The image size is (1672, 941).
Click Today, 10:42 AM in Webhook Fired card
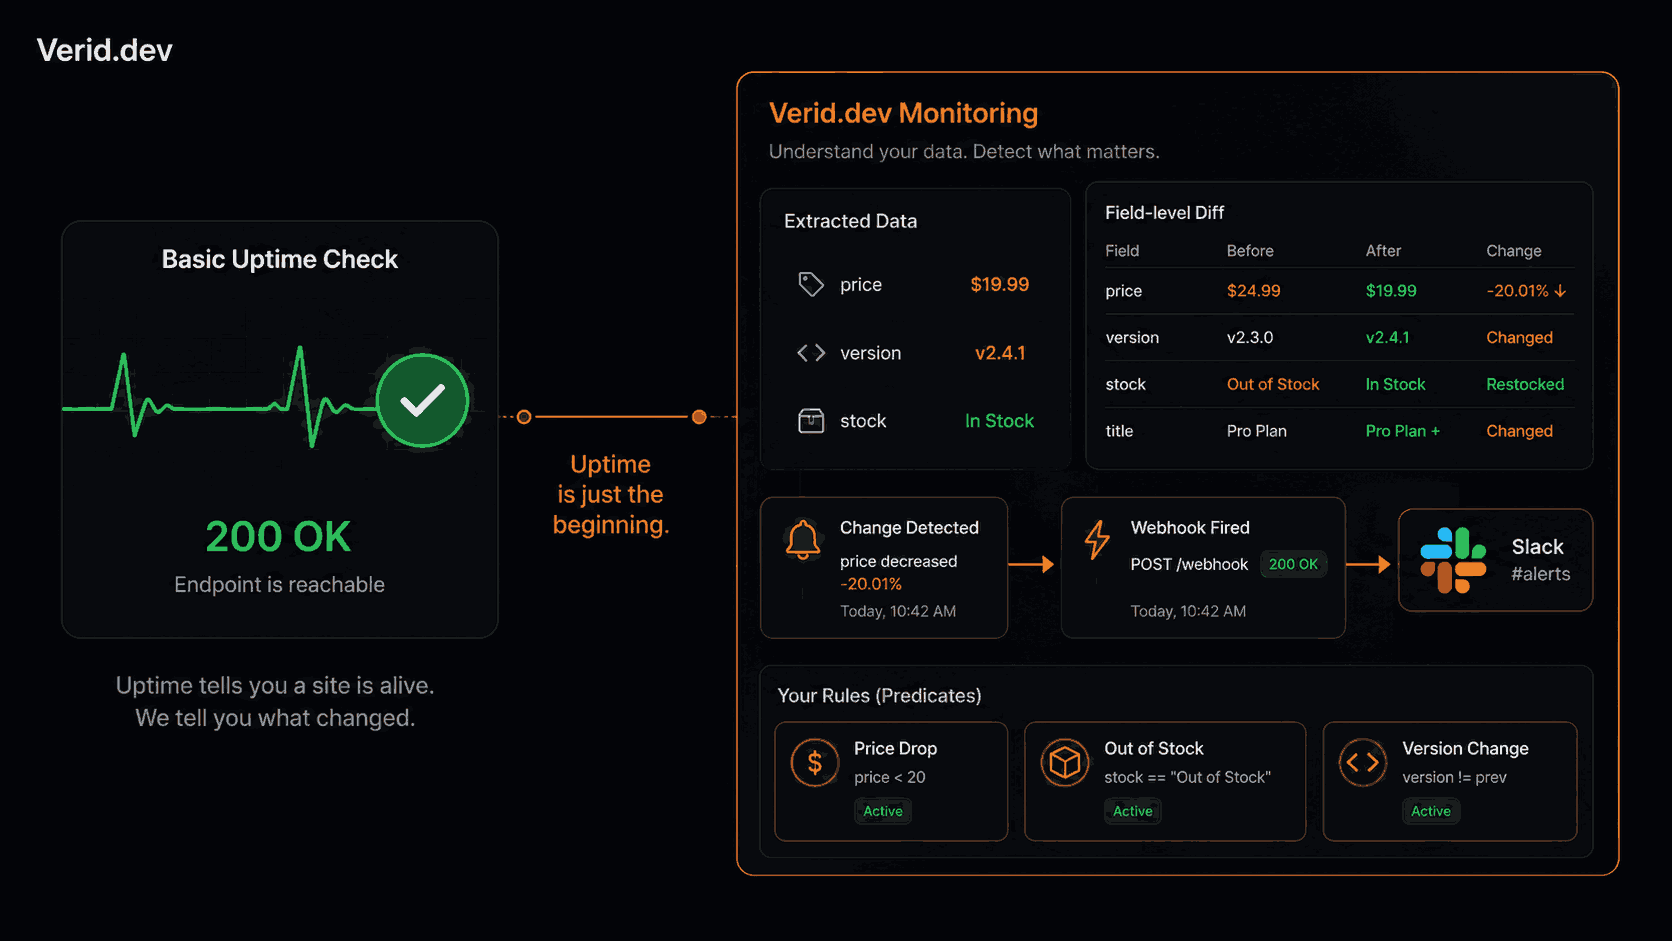1188,611
